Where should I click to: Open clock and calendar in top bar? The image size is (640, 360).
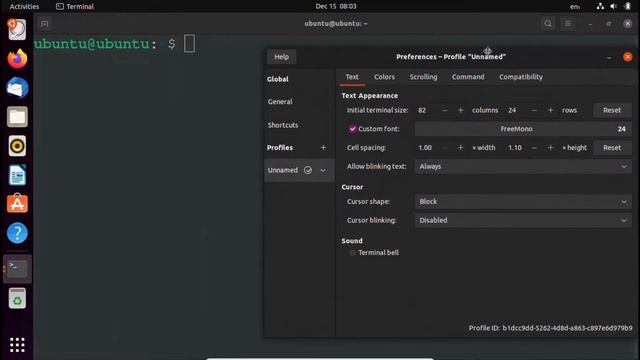click(x=336, y=6)
